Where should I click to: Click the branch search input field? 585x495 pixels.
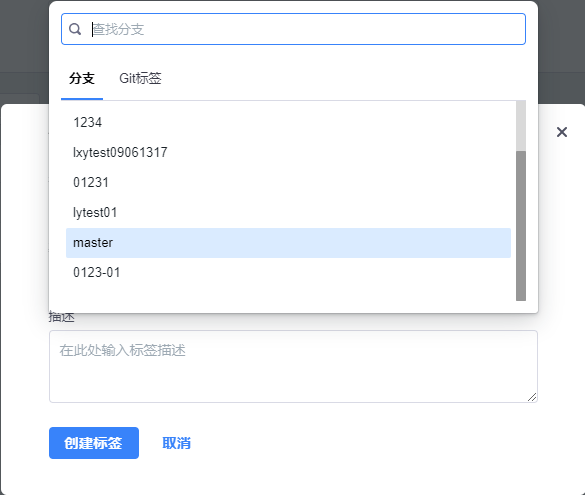[293, 29]
